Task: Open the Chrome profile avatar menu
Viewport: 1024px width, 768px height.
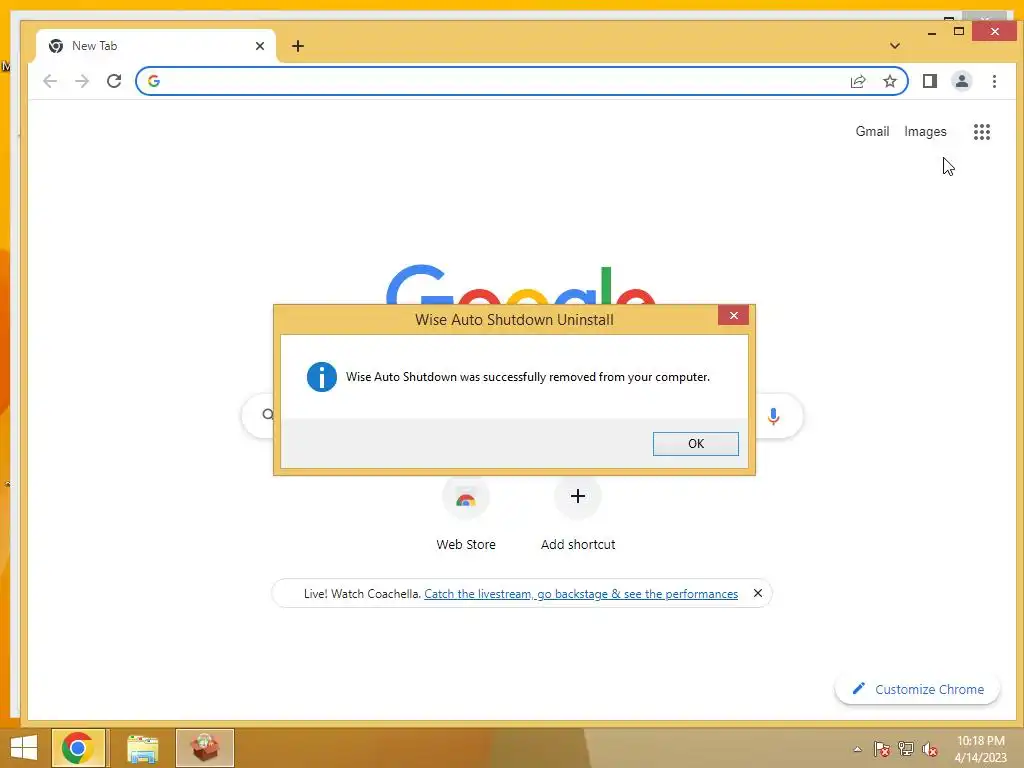Action: tap(962, 81)
